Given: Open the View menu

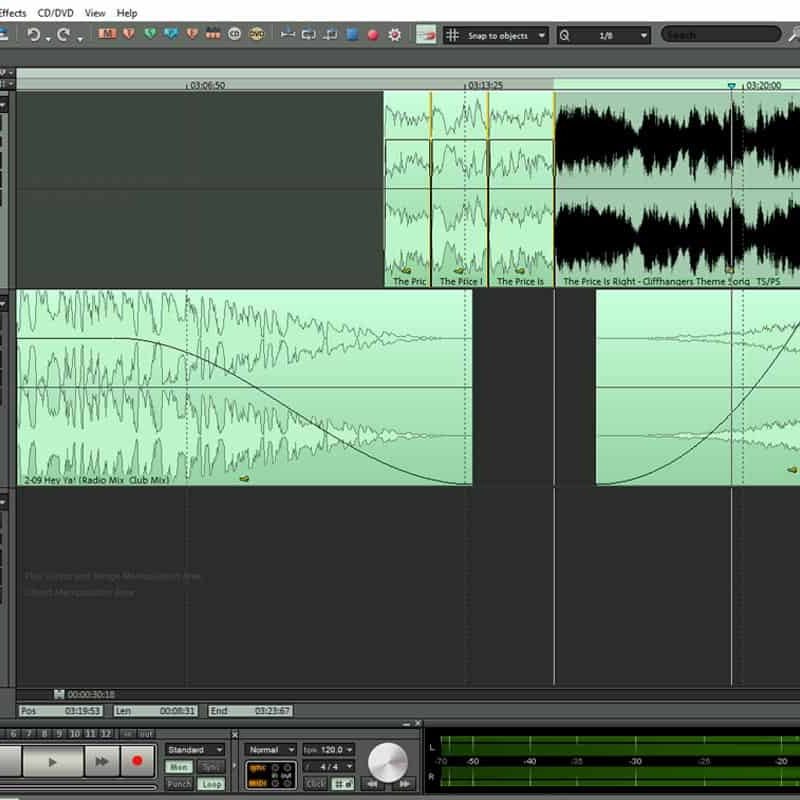Looking at the screenshot, I should click(x=94, y=12).
